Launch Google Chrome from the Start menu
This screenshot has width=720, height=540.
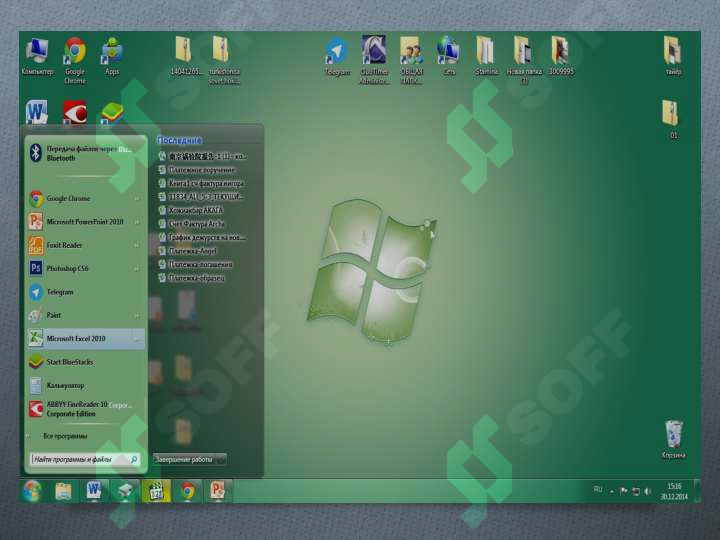click(x=85, y=198)
